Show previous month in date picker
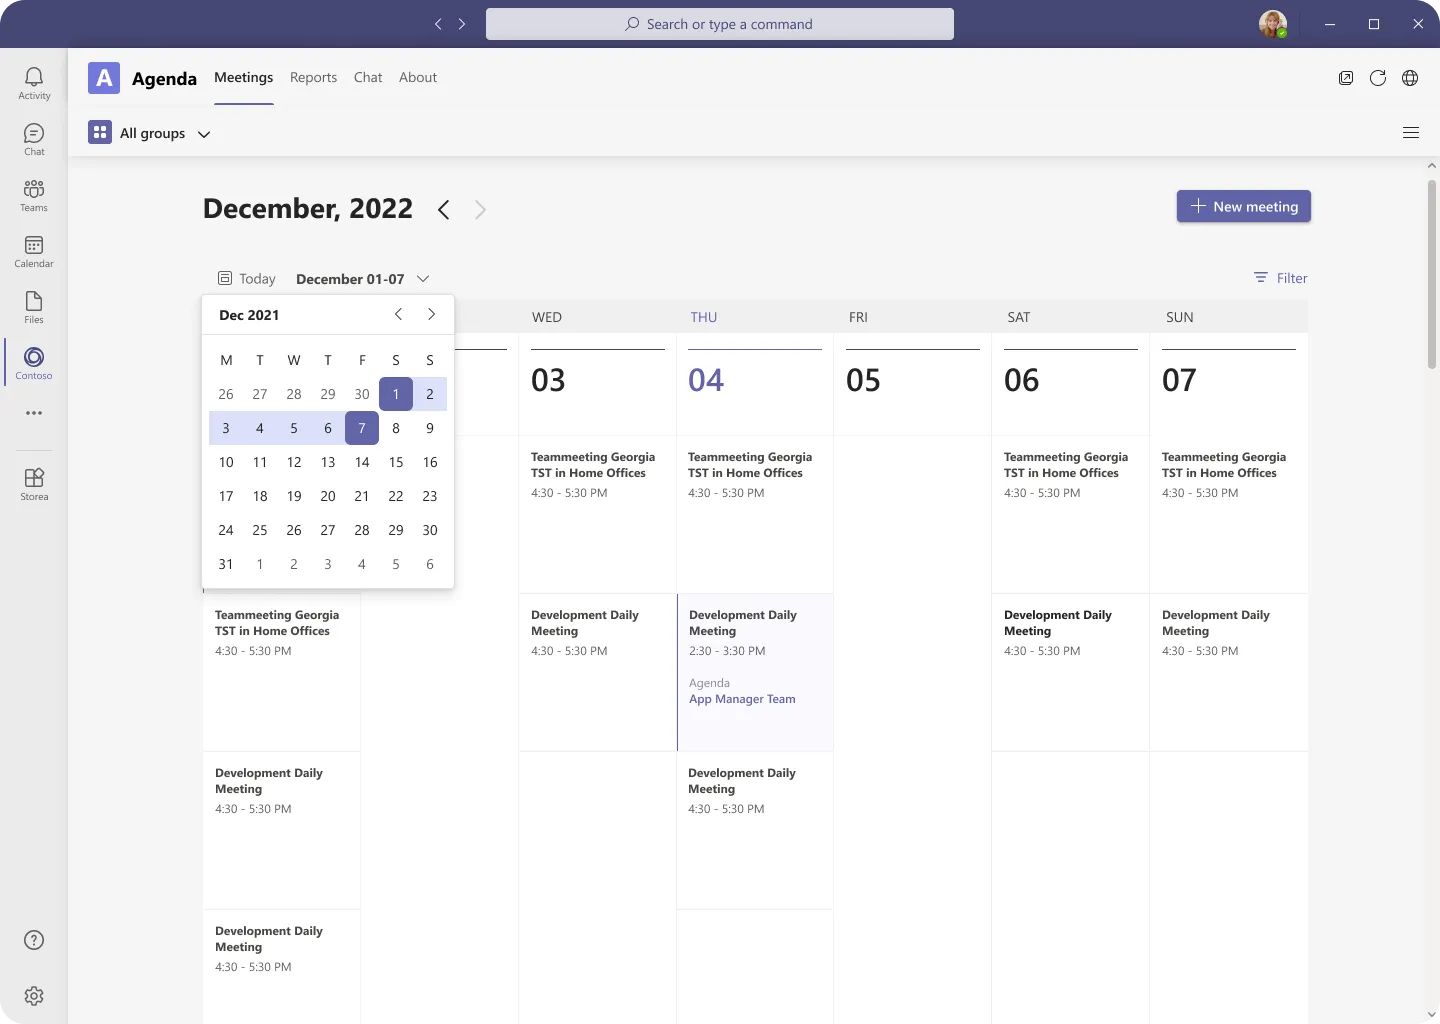The image size is (1440, 1024). 398,314
